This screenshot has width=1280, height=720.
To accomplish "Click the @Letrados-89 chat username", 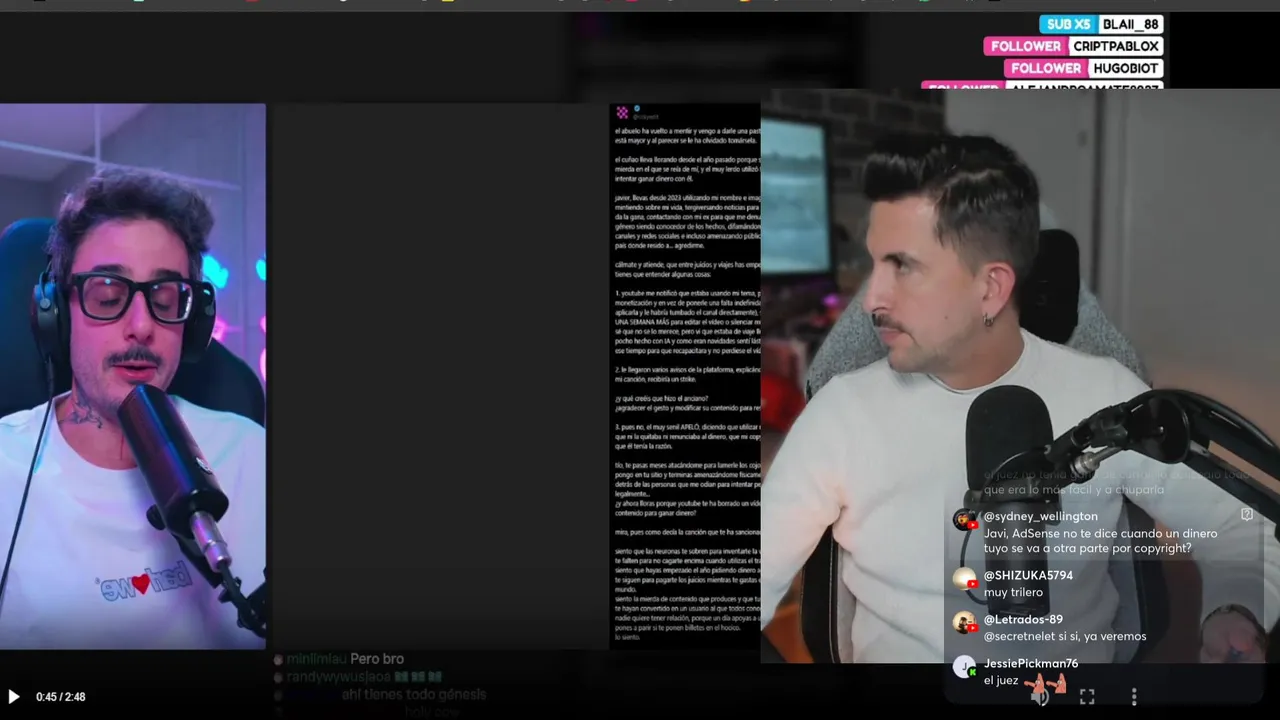I will 1023,619.
